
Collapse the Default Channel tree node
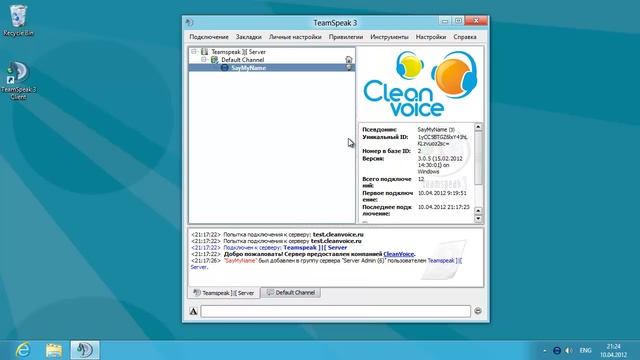204,60
